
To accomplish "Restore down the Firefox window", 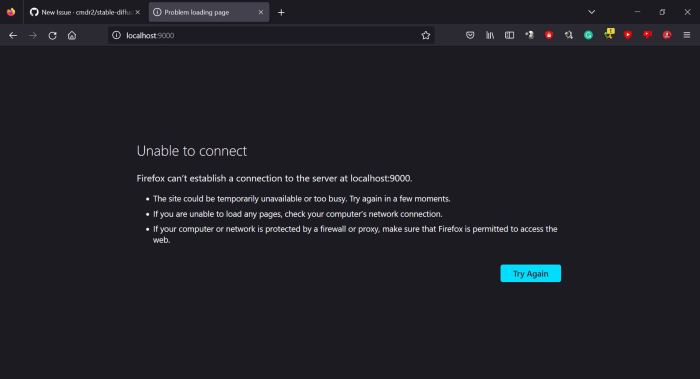I will [x=662, y=12].
